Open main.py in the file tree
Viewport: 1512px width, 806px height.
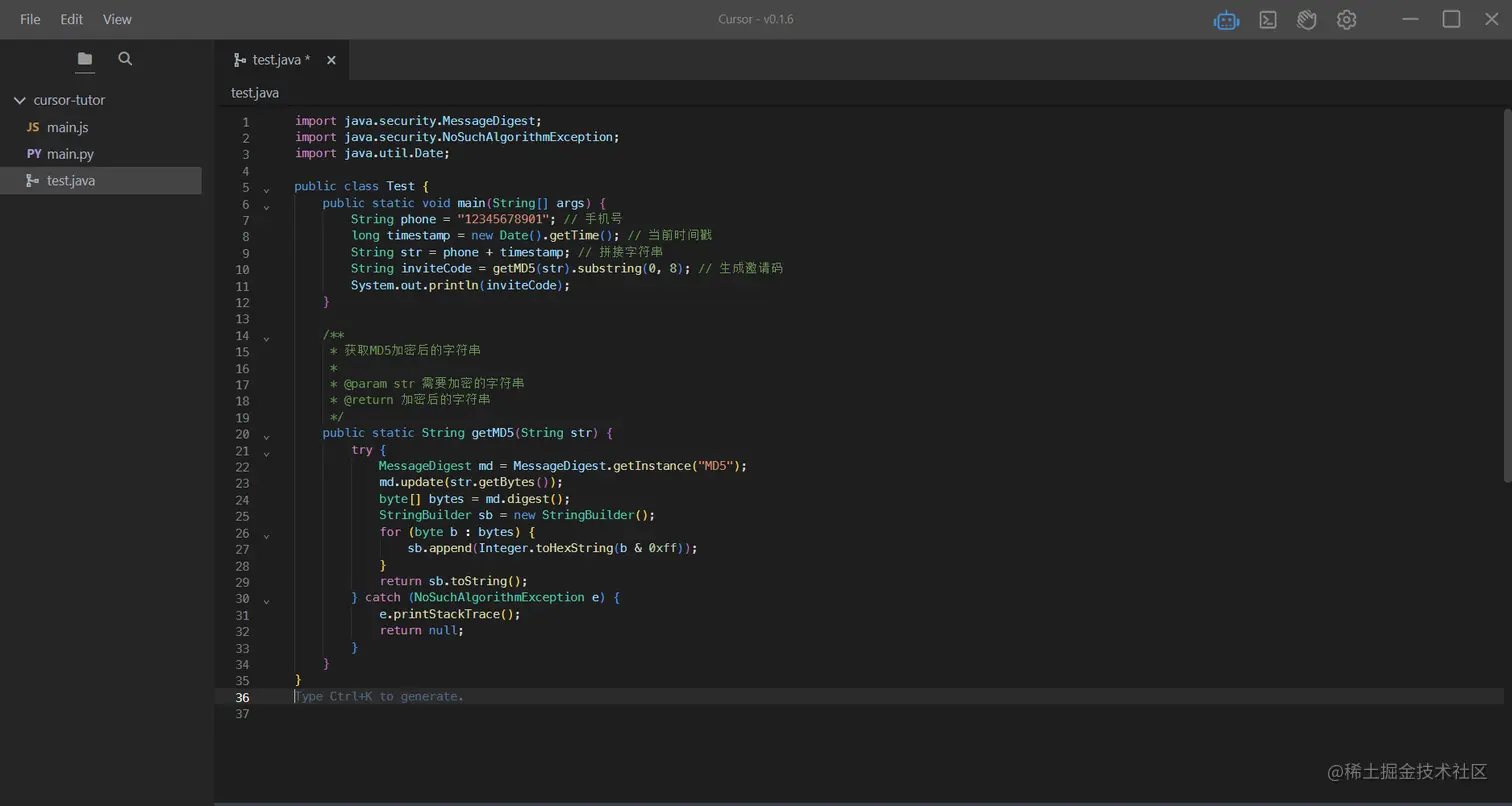[70, 154]
